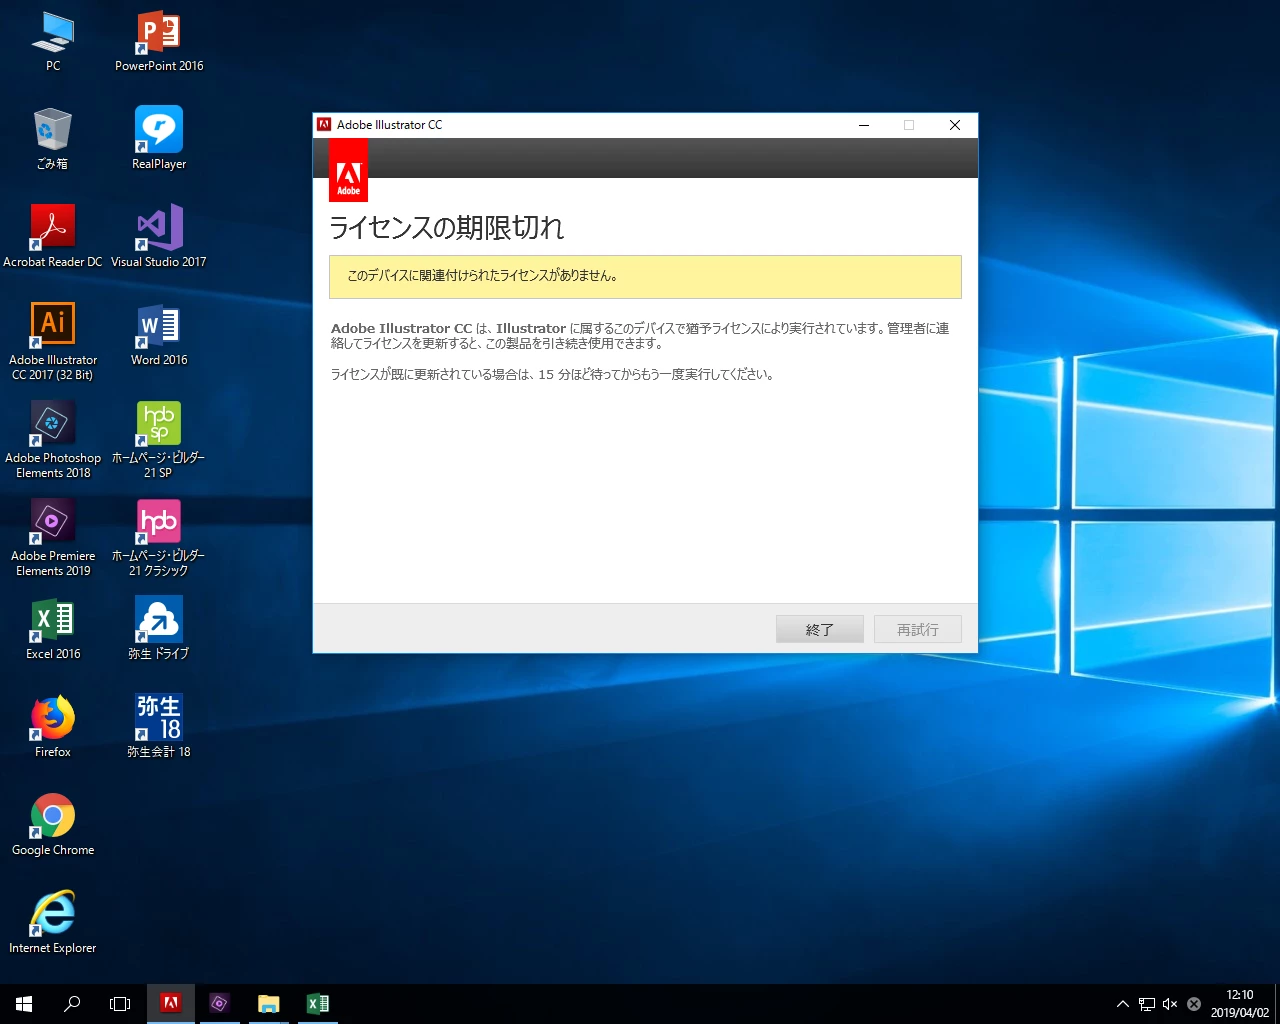The width and height of the screenshot is (1280, 1024).
Task: Open File Explorer from taskbar
Action: click(268, 1004)
